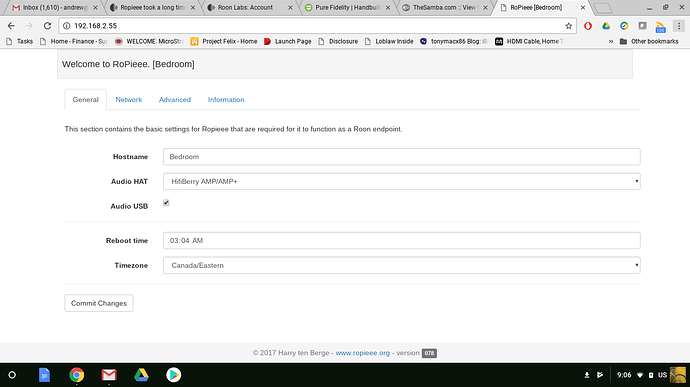Viewport: 690px width, 387px height.
Task: Launch Google Drive from the shelf
Action: click(141, 375)
